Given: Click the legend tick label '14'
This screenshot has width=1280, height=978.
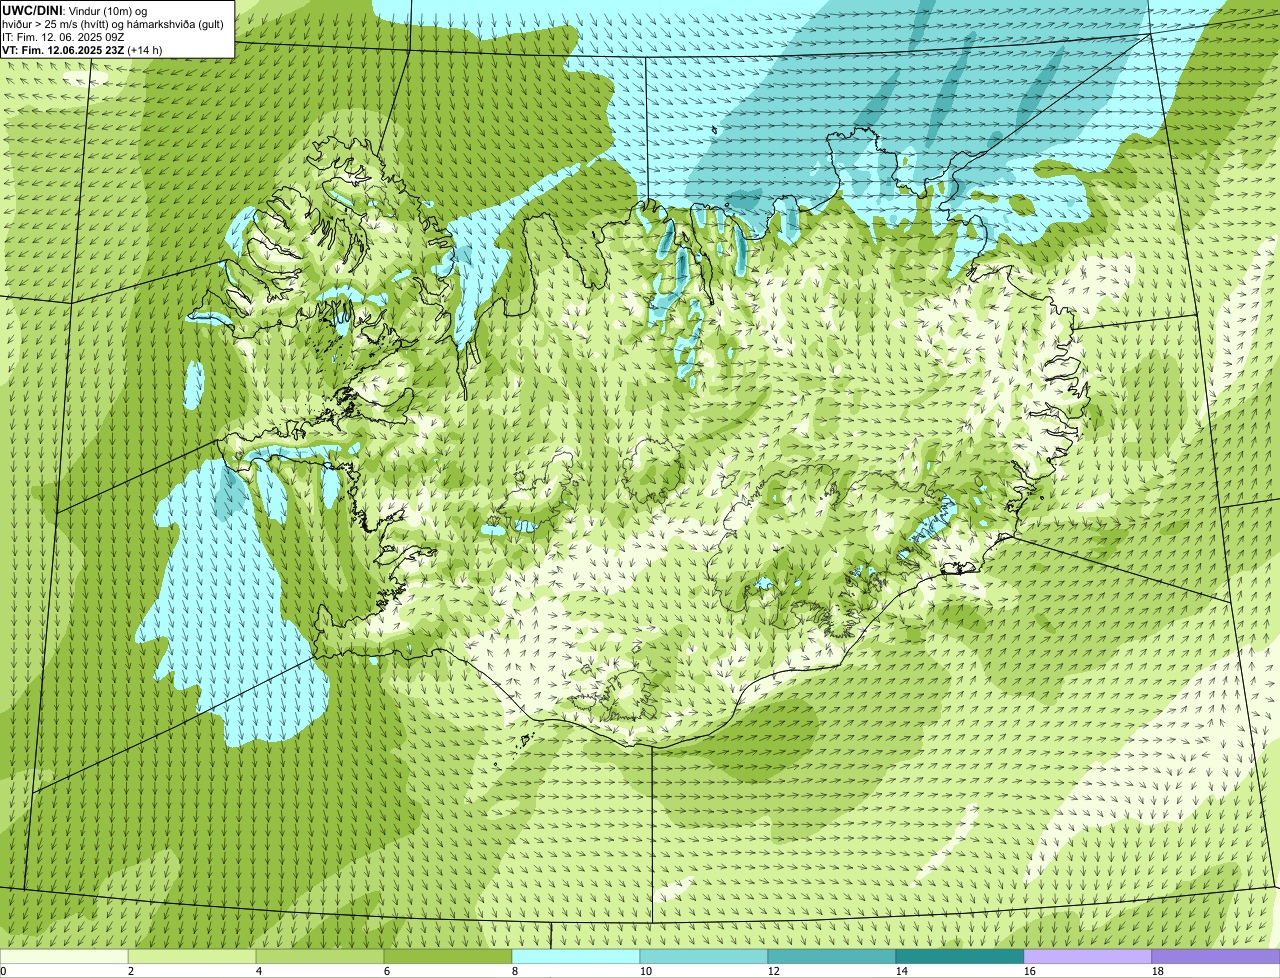Looking at the screenshot, I should tap(902, 971).
